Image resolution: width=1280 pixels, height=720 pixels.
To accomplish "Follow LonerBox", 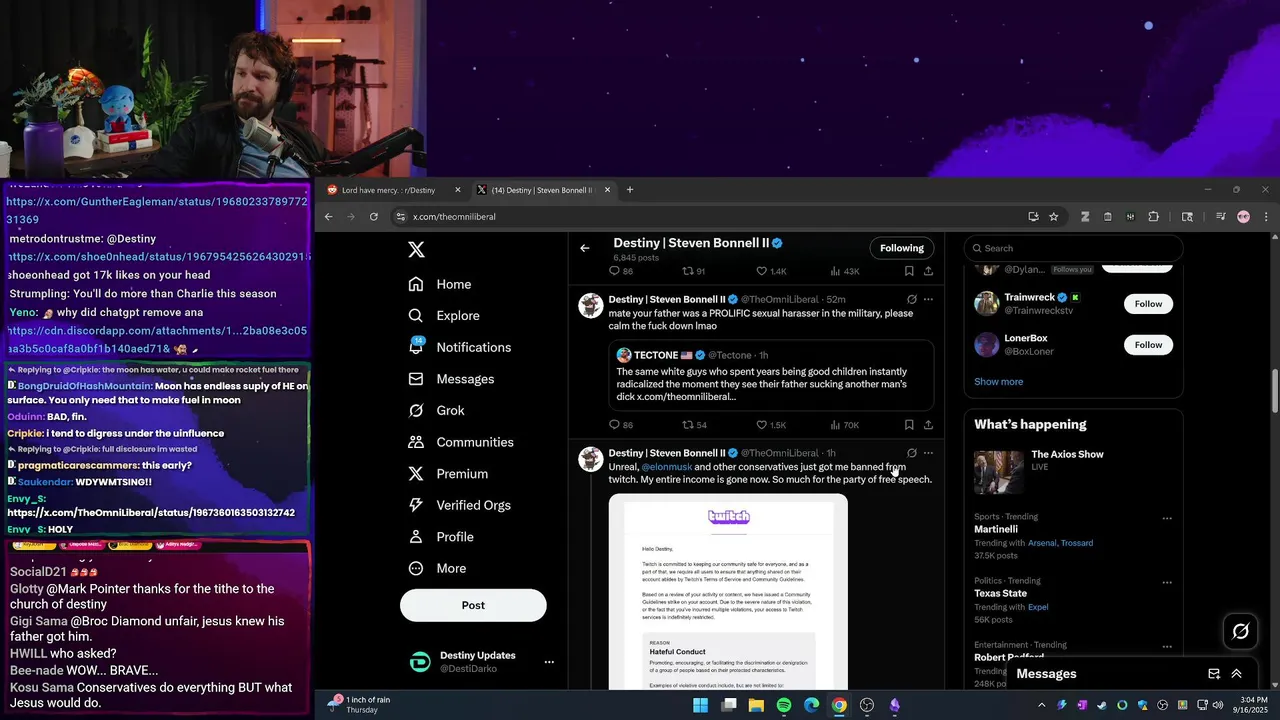I will click(1148, 345).
